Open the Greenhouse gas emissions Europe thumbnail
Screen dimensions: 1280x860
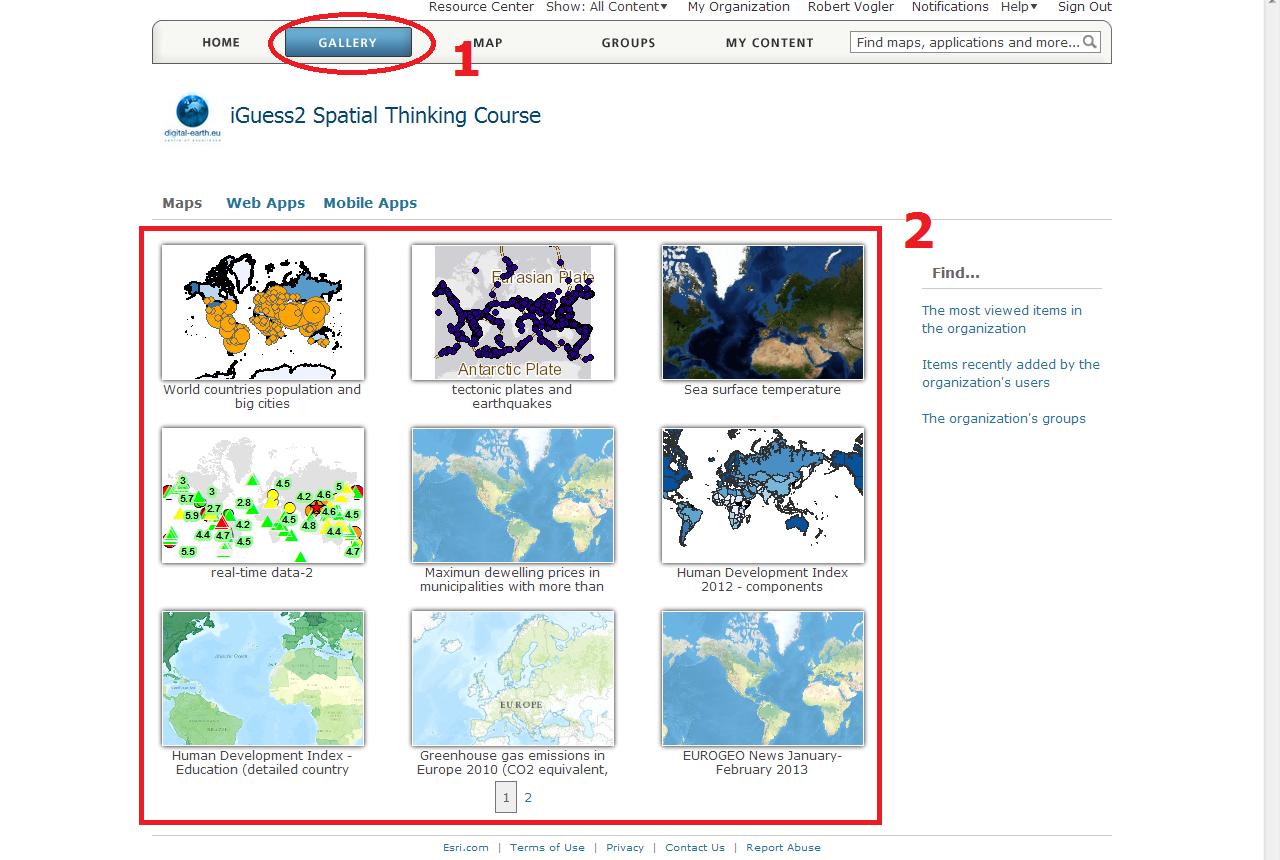[x=513, y=678]
